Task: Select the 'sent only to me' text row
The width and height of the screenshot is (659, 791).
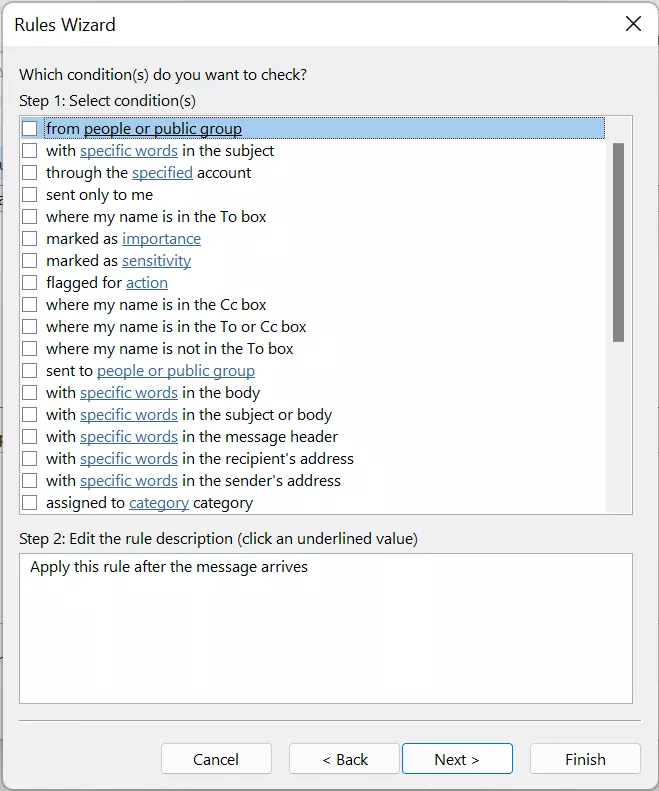Action: (x=99, y=195)
